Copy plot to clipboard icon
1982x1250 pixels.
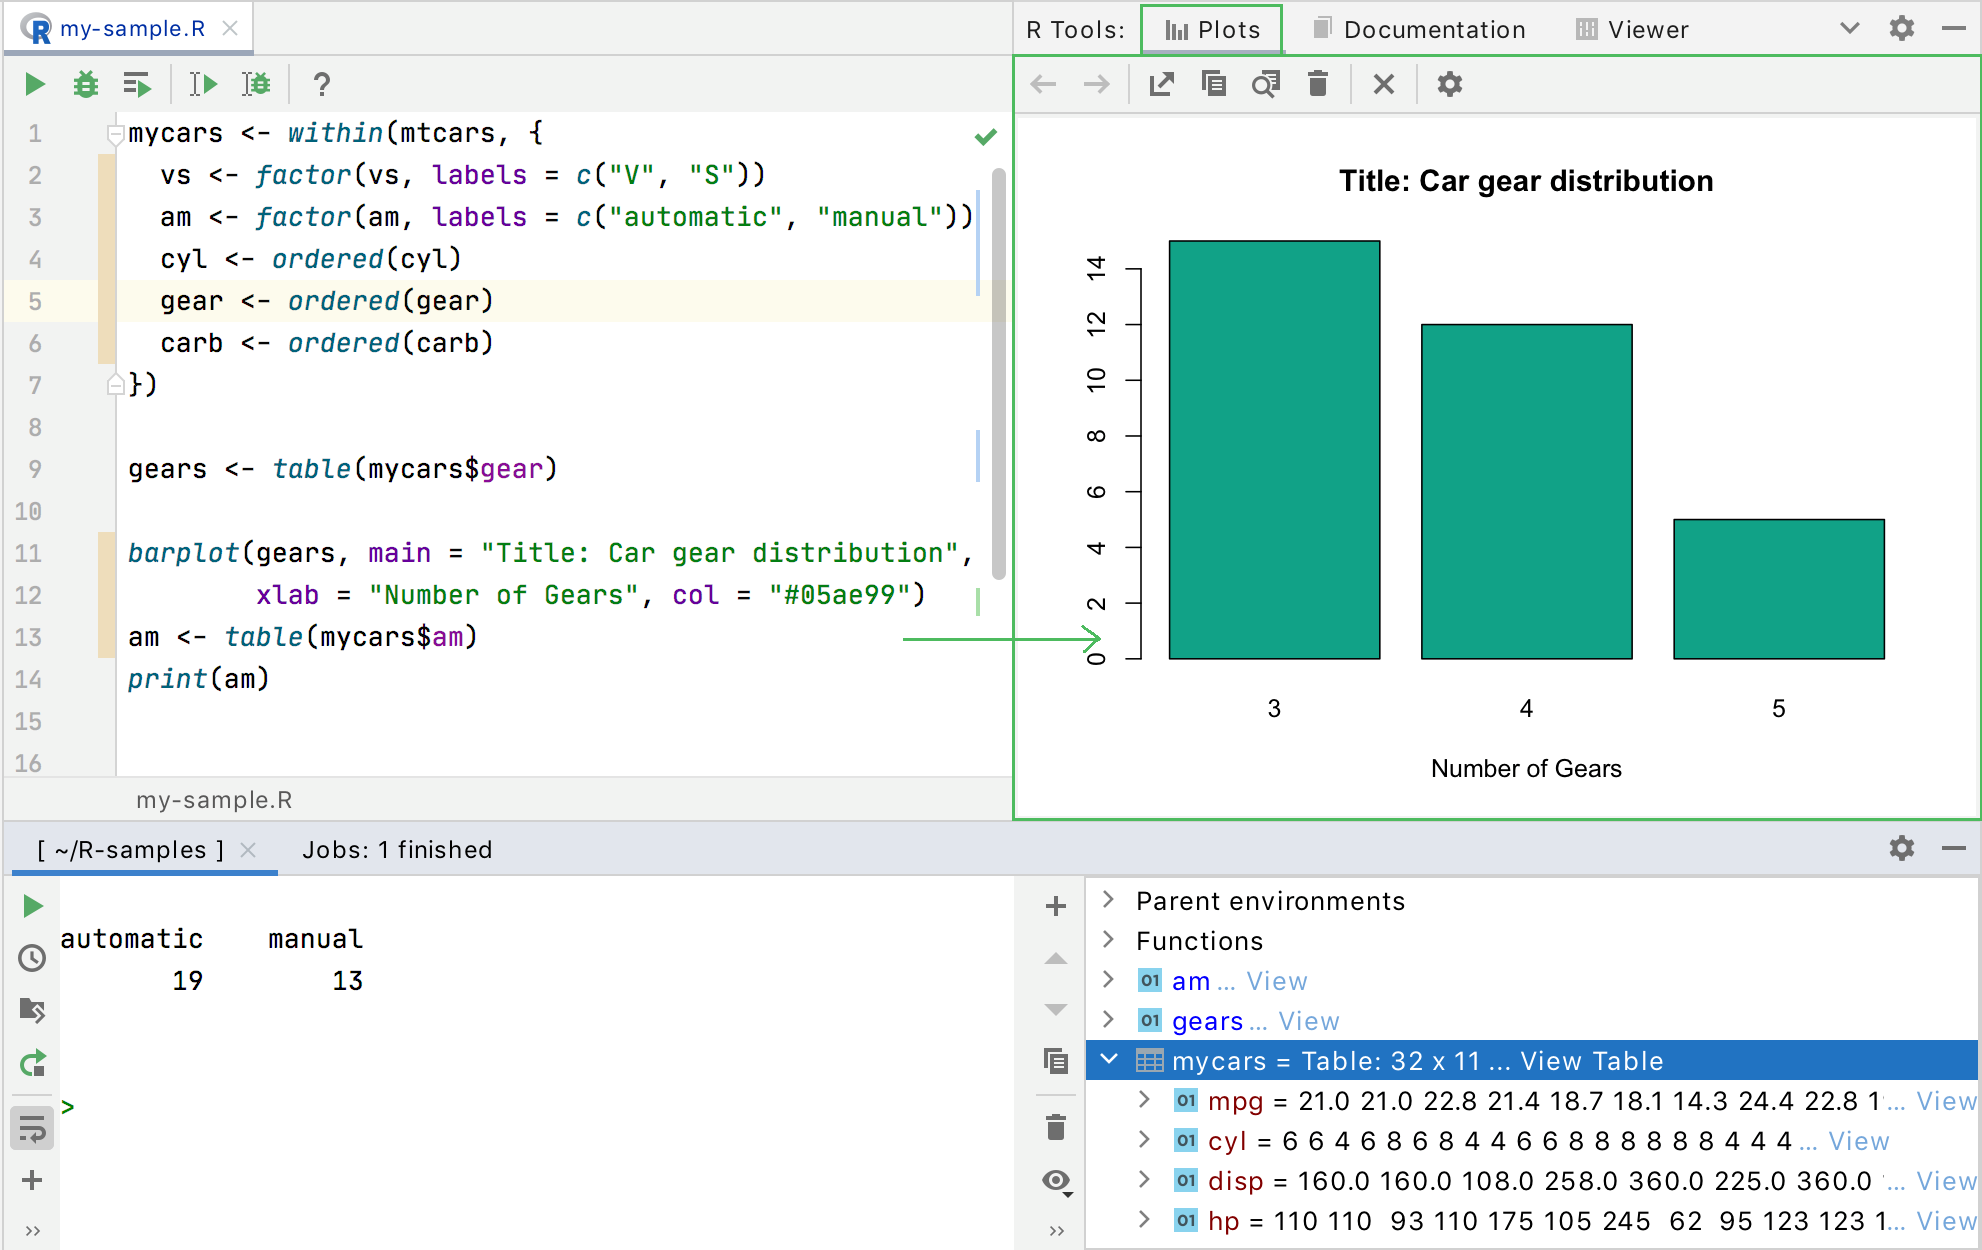pos(1213,85)
